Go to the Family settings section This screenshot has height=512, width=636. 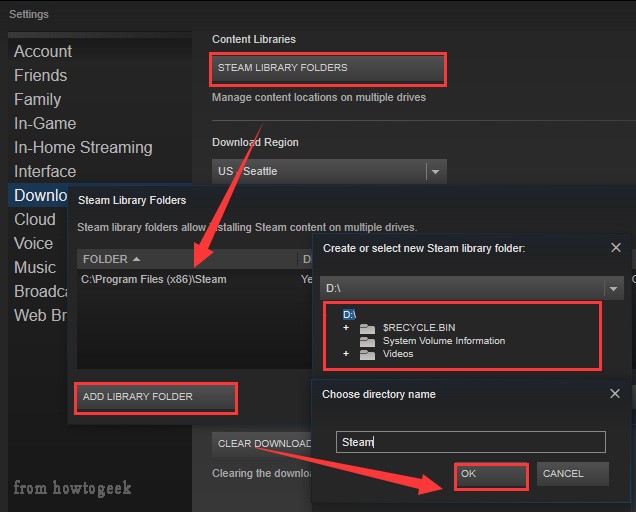tap(37, 99)
